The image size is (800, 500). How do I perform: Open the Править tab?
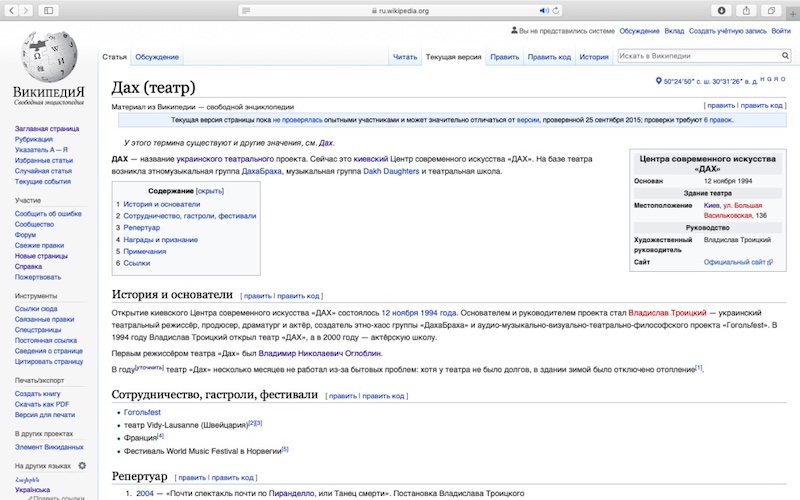505,57
